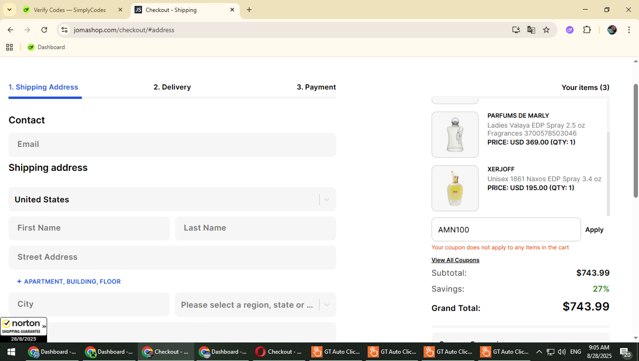Click the XERJOFF brand name
The width and height of the screenshot is (639, 361).
tap(501, 169)
